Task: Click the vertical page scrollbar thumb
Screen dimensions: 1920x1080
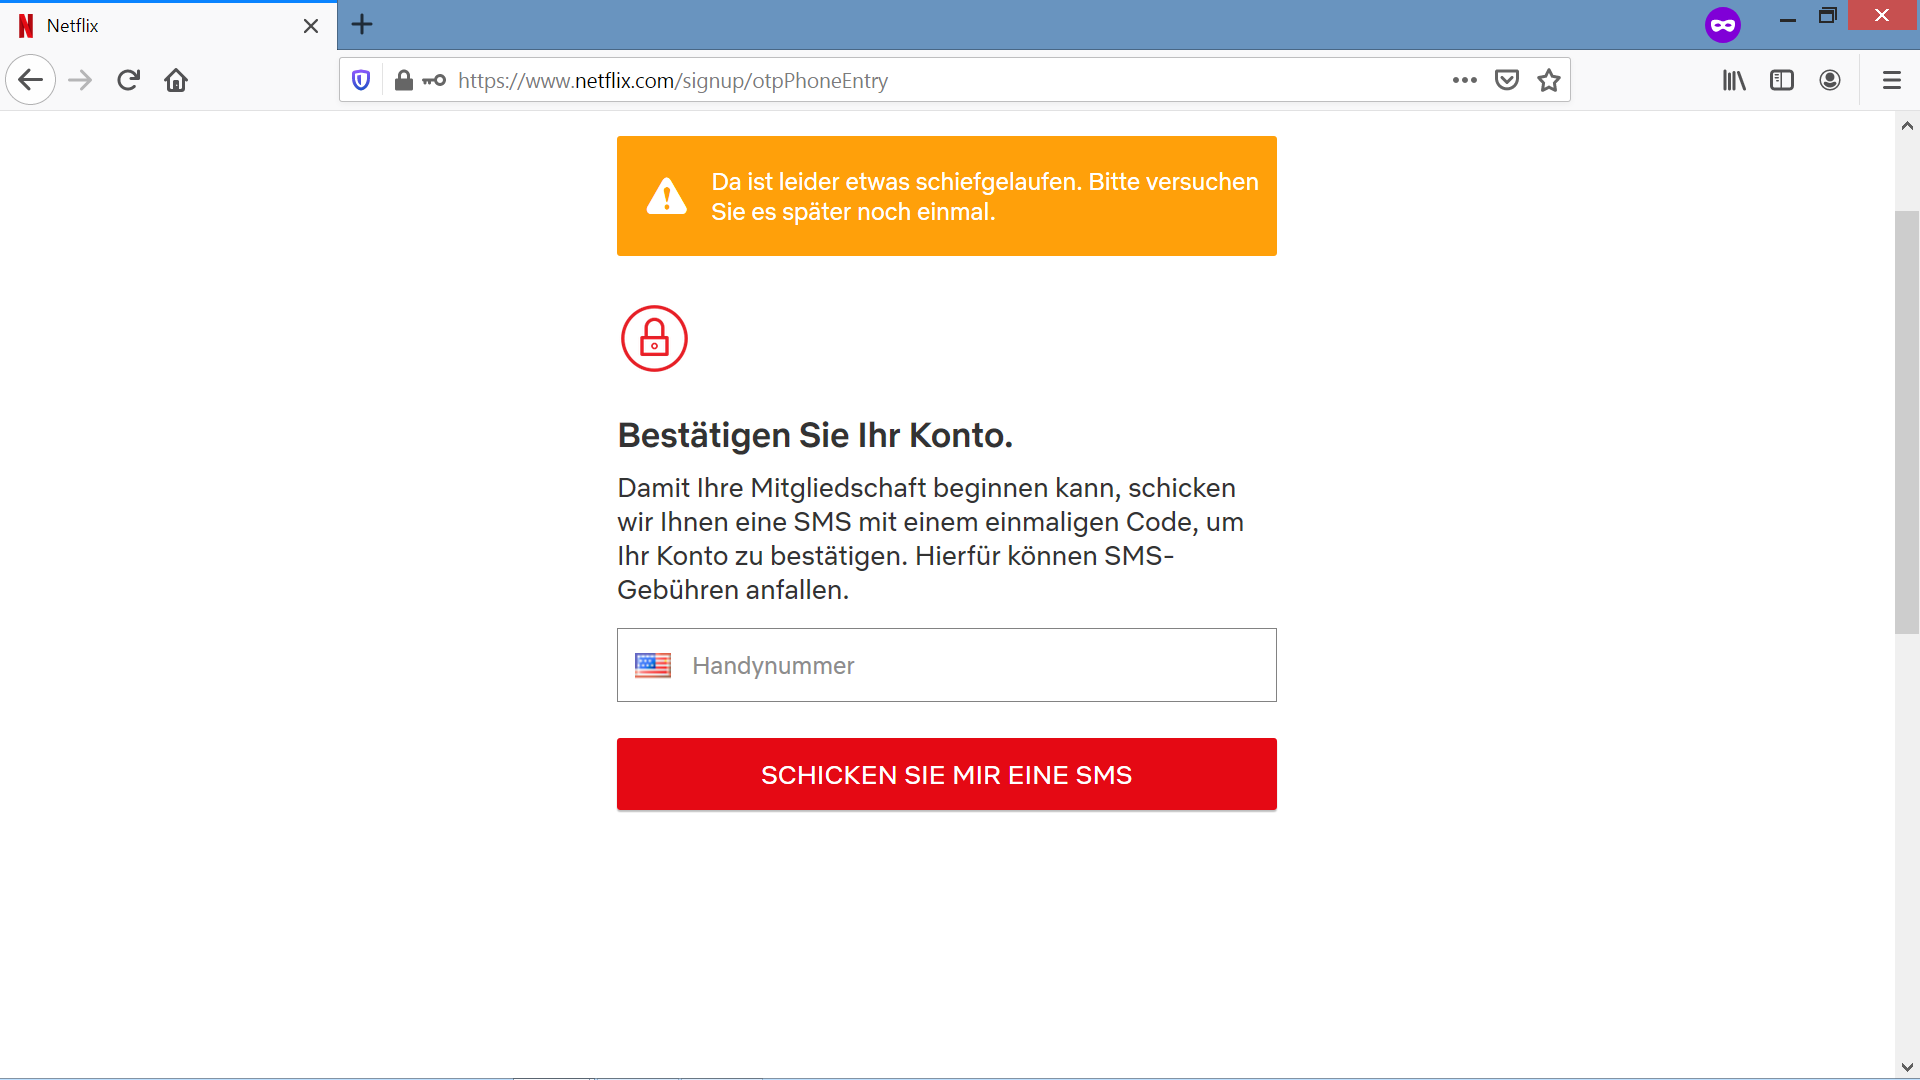Action: pos(1907,420)
